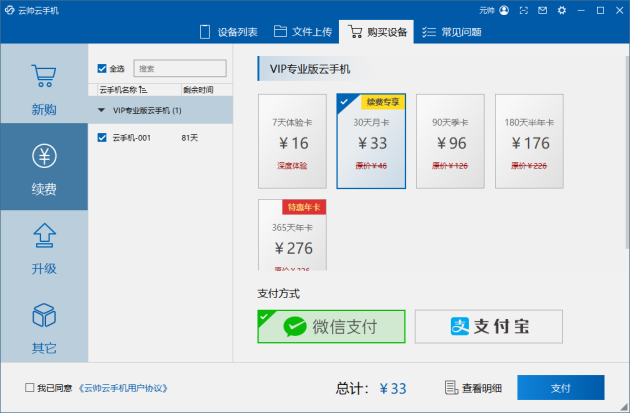Close the 云帅云手机 window
This screenshot has width=630, height=413.
tap(620, 10)
